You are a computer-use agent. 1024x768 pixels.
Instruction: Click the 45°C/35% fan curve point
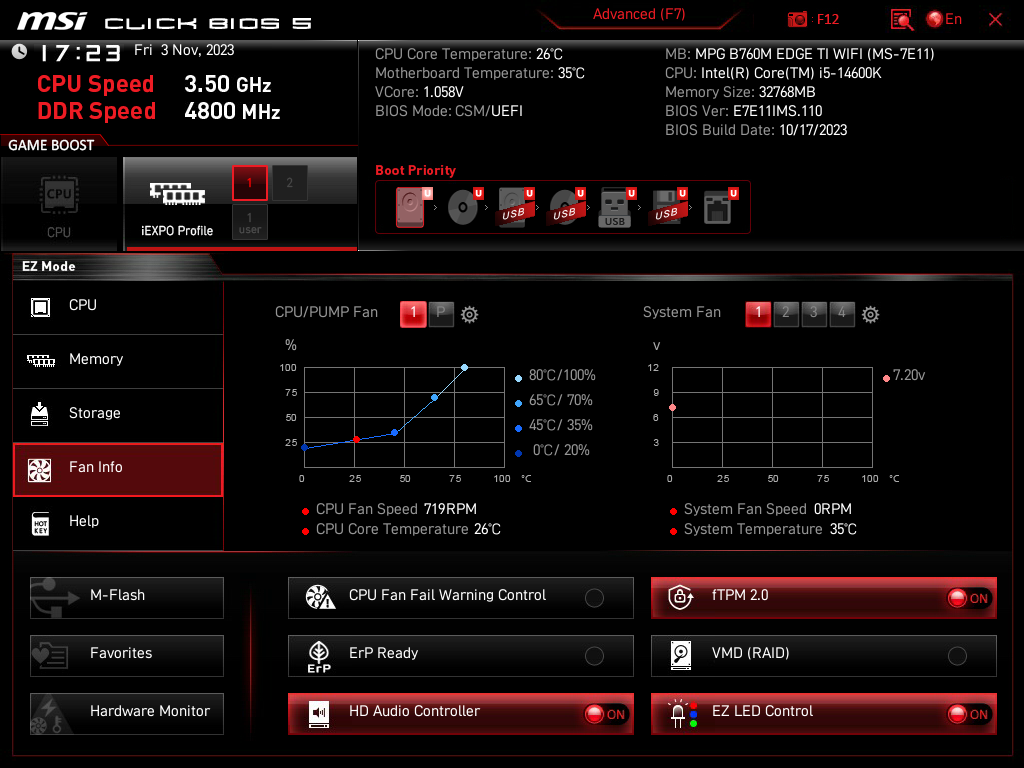(x=394, y=432)
